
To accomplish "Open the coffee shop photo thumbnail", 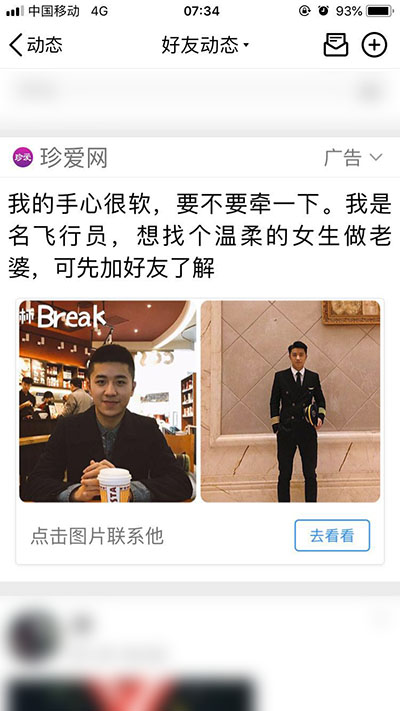I will tap(107, 401).
